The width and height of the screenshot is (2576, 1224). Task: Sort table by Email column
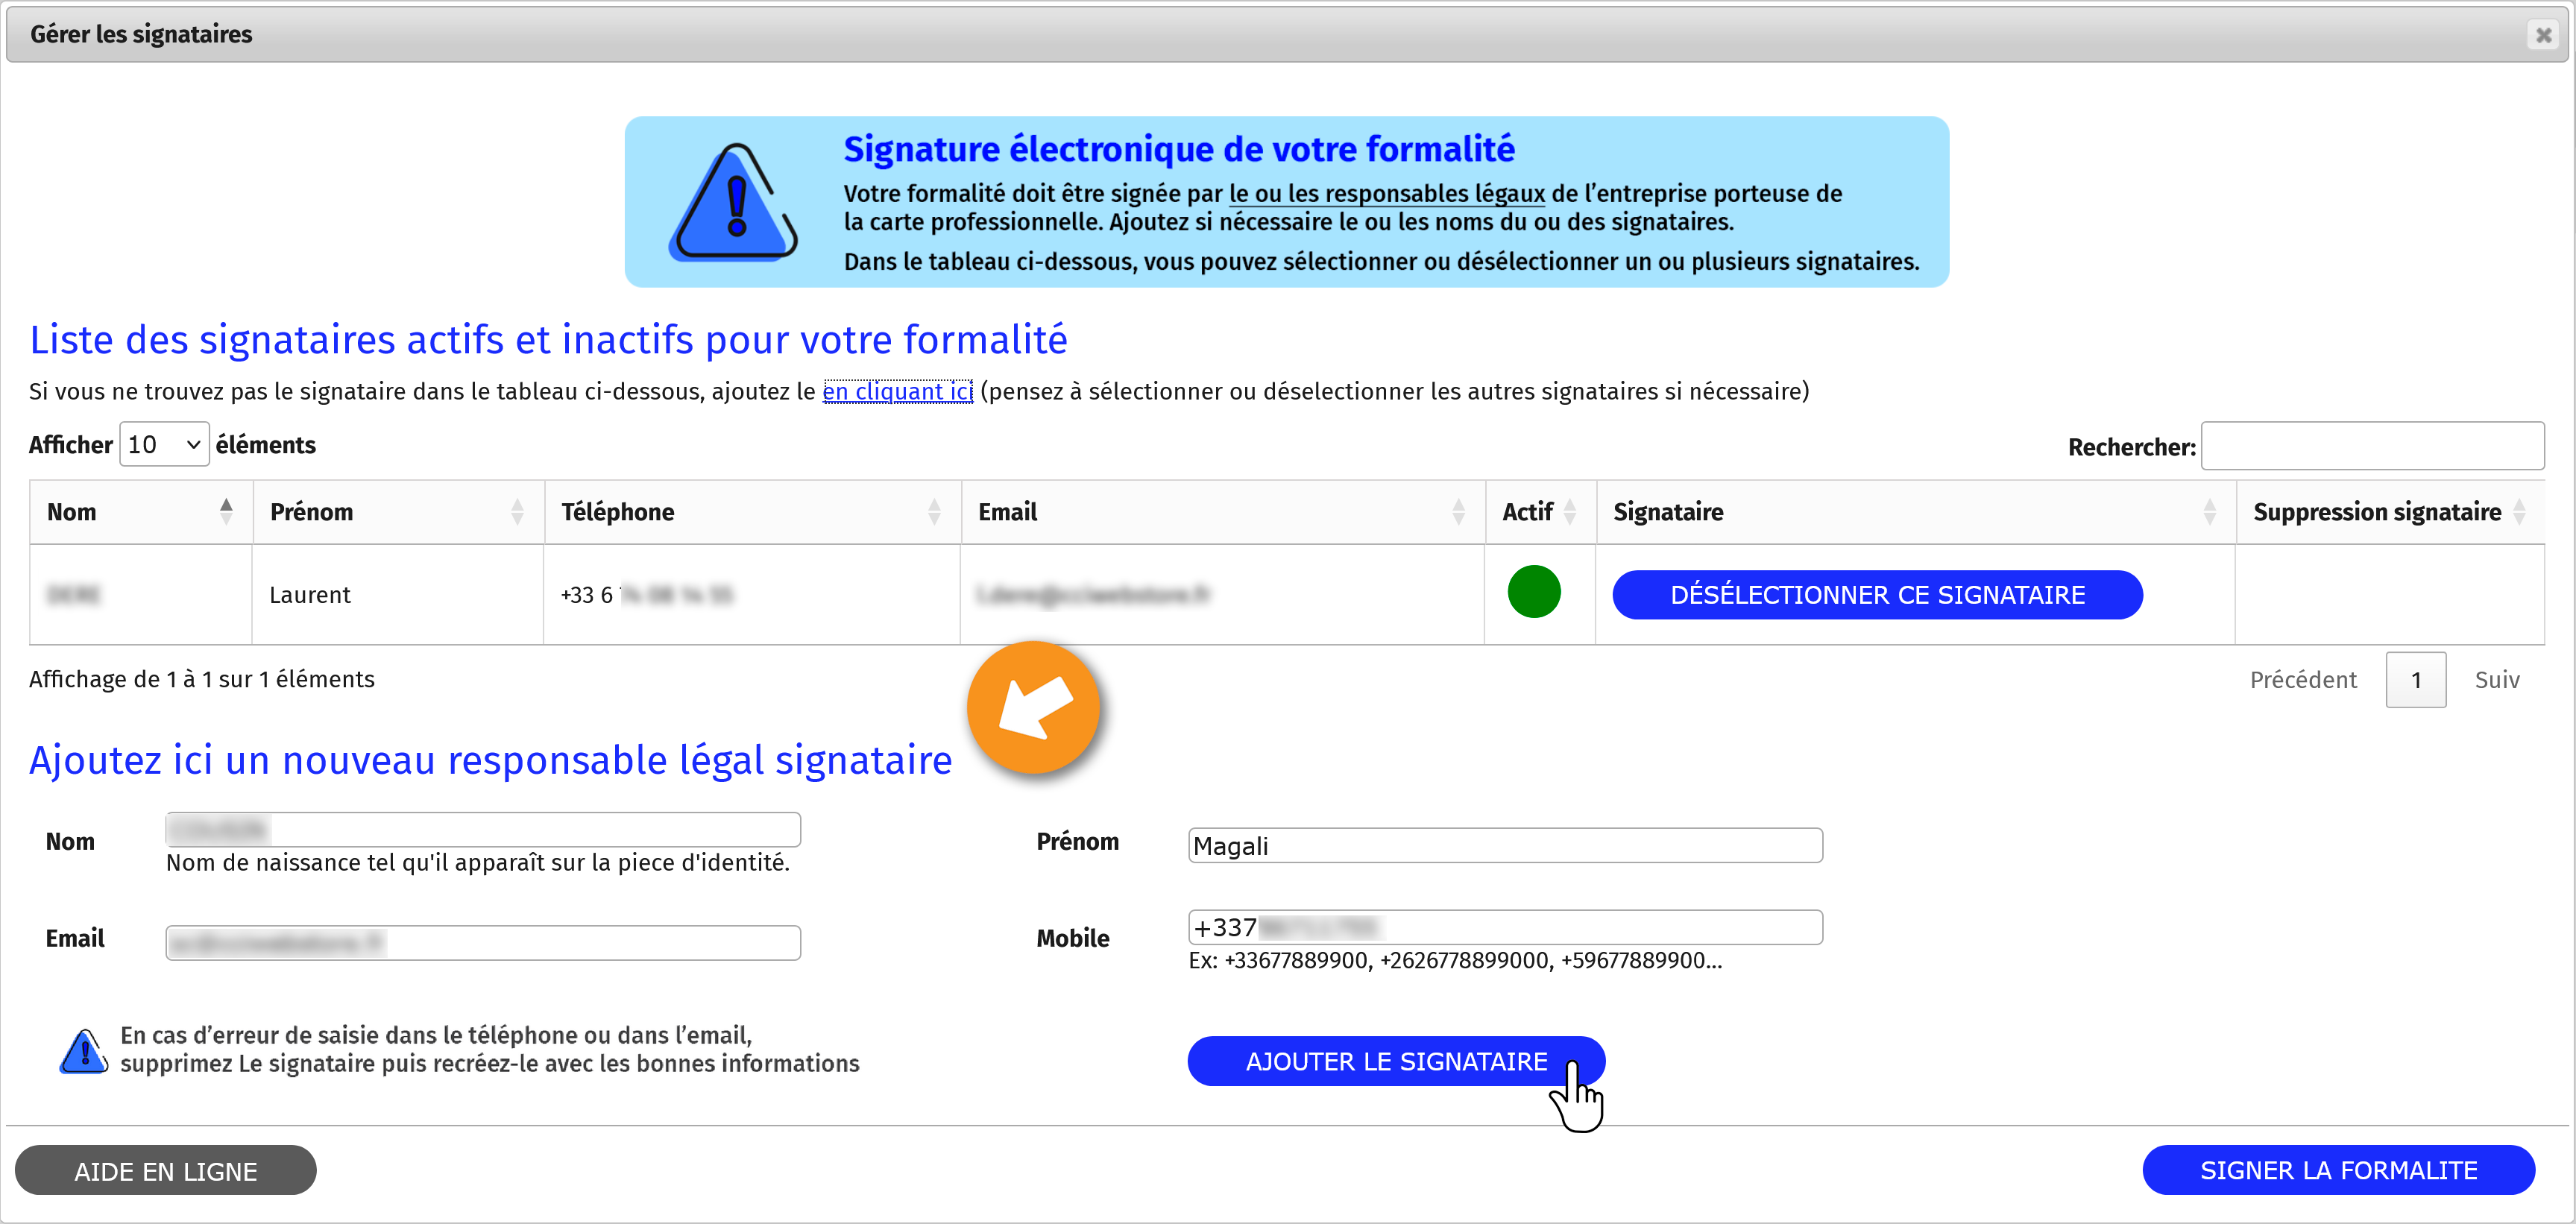pos(1222,512)
